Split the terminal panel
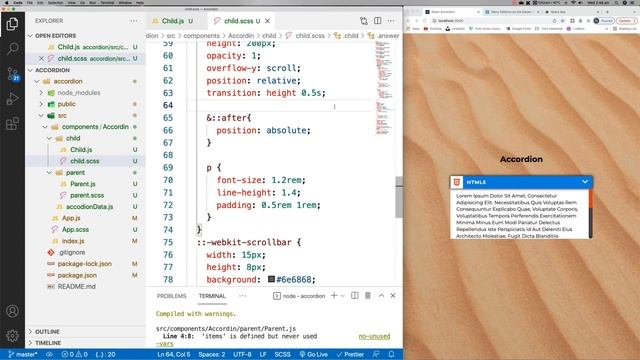 pyautogui.click(x=355, y=296)
